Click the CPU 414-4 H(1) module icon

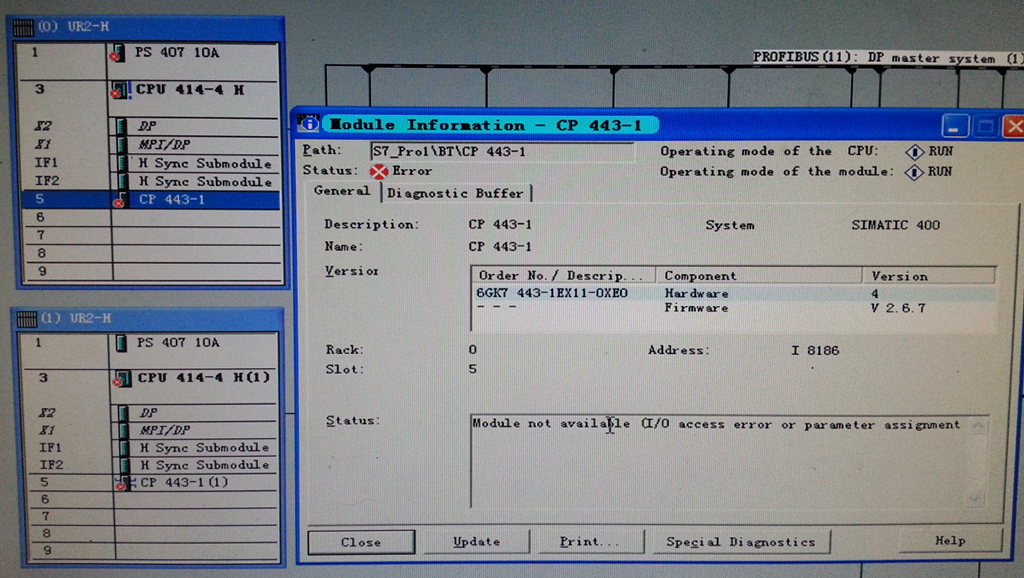coord(121,378)
